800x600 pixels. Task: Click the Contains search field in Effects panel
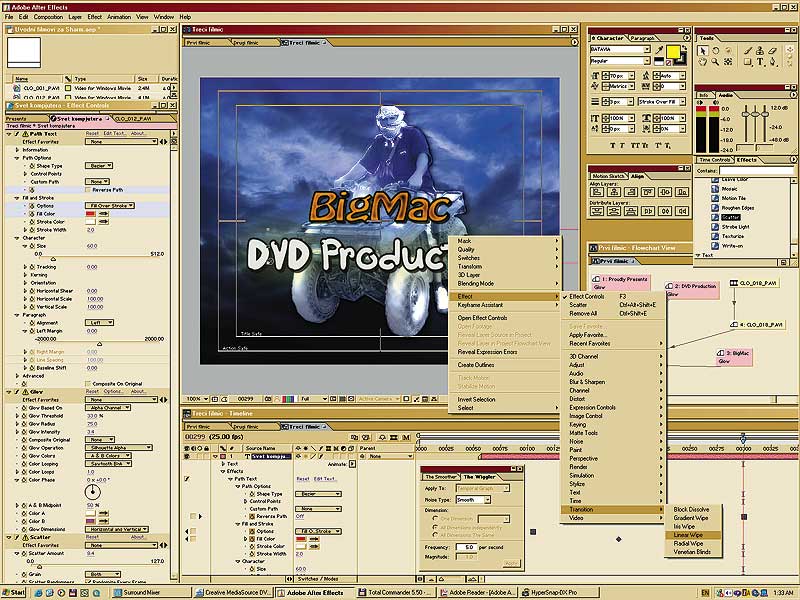pos(757,170)
